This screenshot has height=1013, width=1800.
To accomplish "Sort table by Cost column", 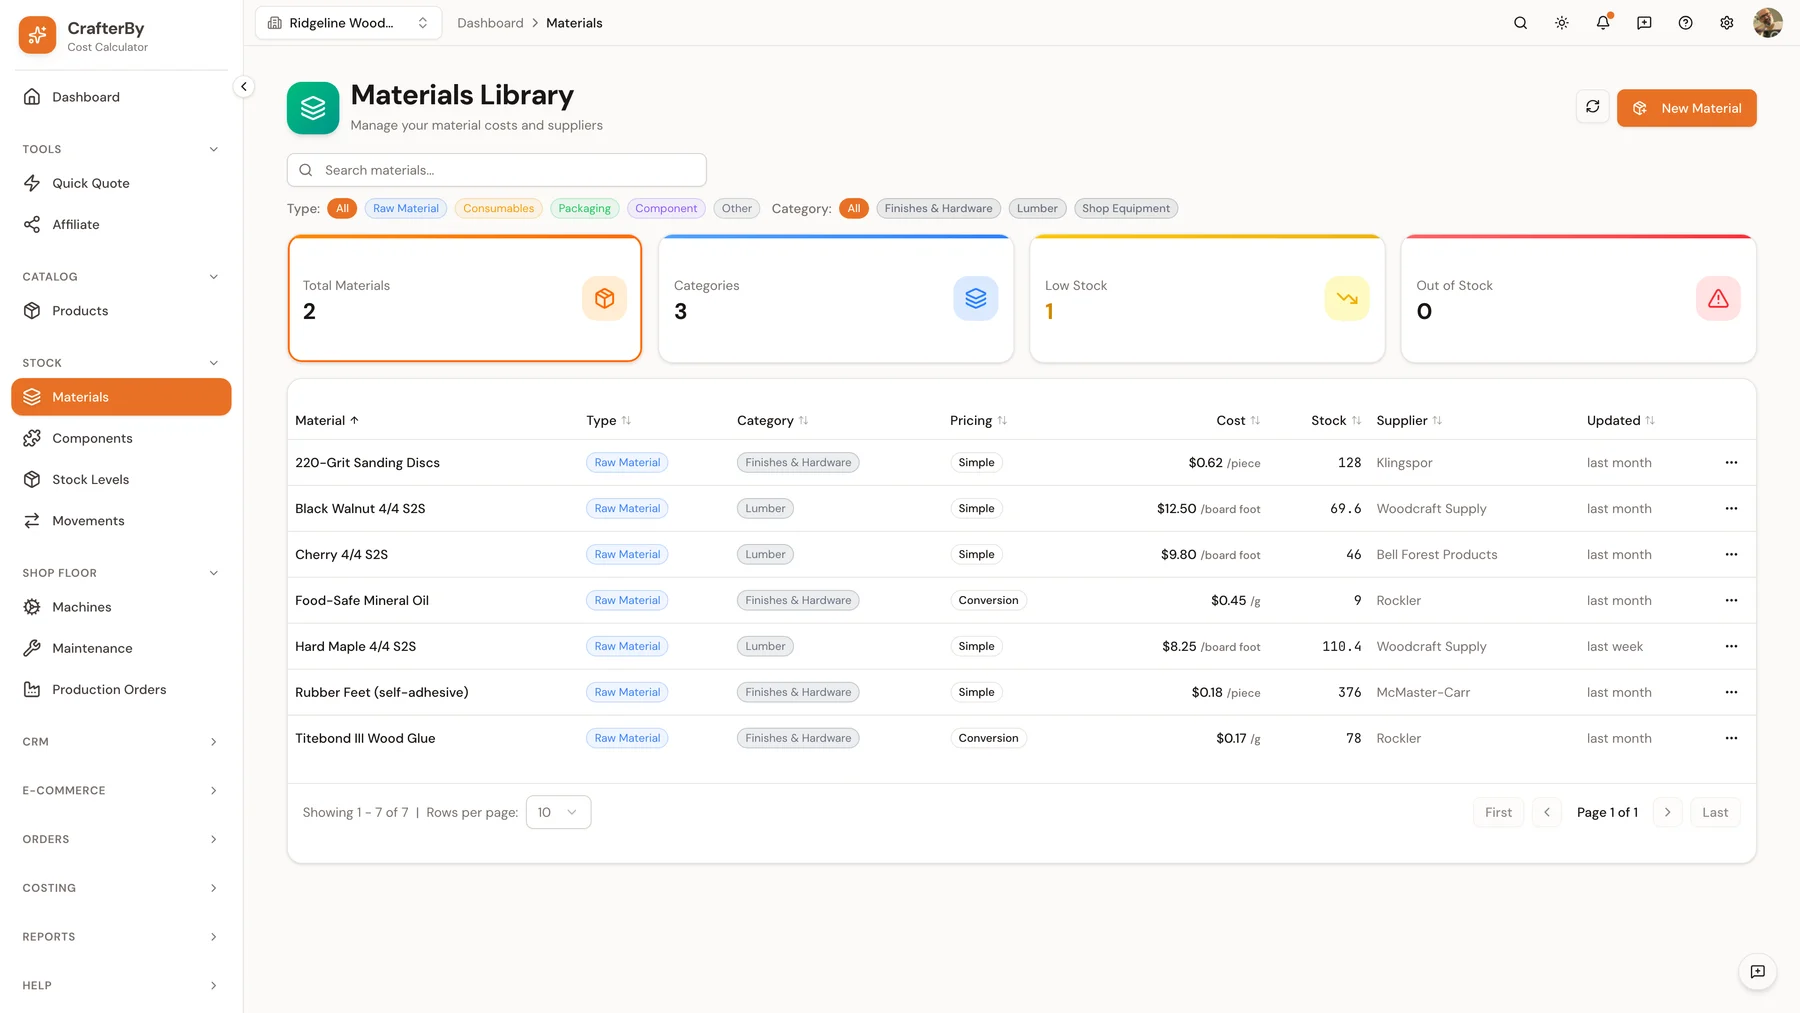I will tap(1238, 421).
